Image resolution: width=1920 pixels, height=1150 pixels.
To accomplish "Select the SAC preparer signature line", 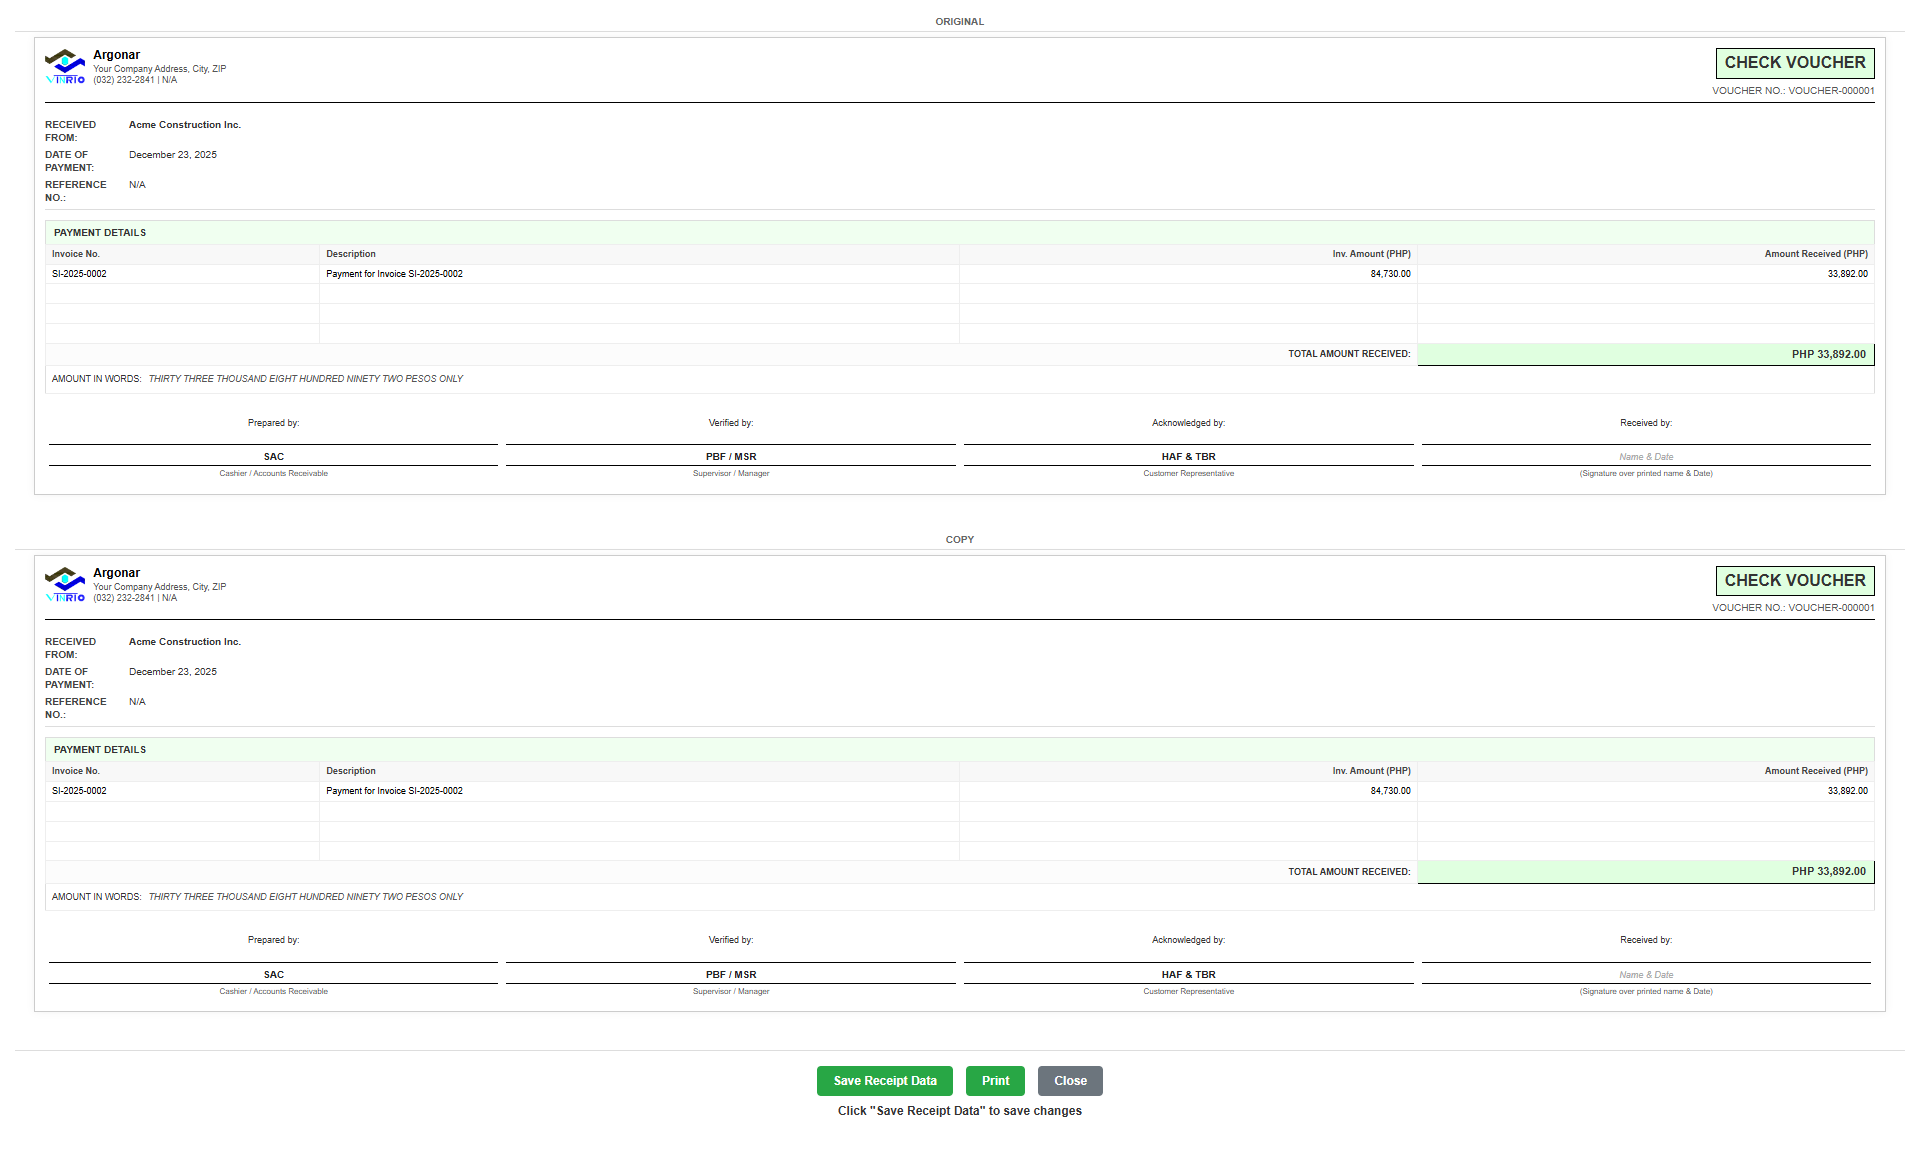I will point(272,456).
